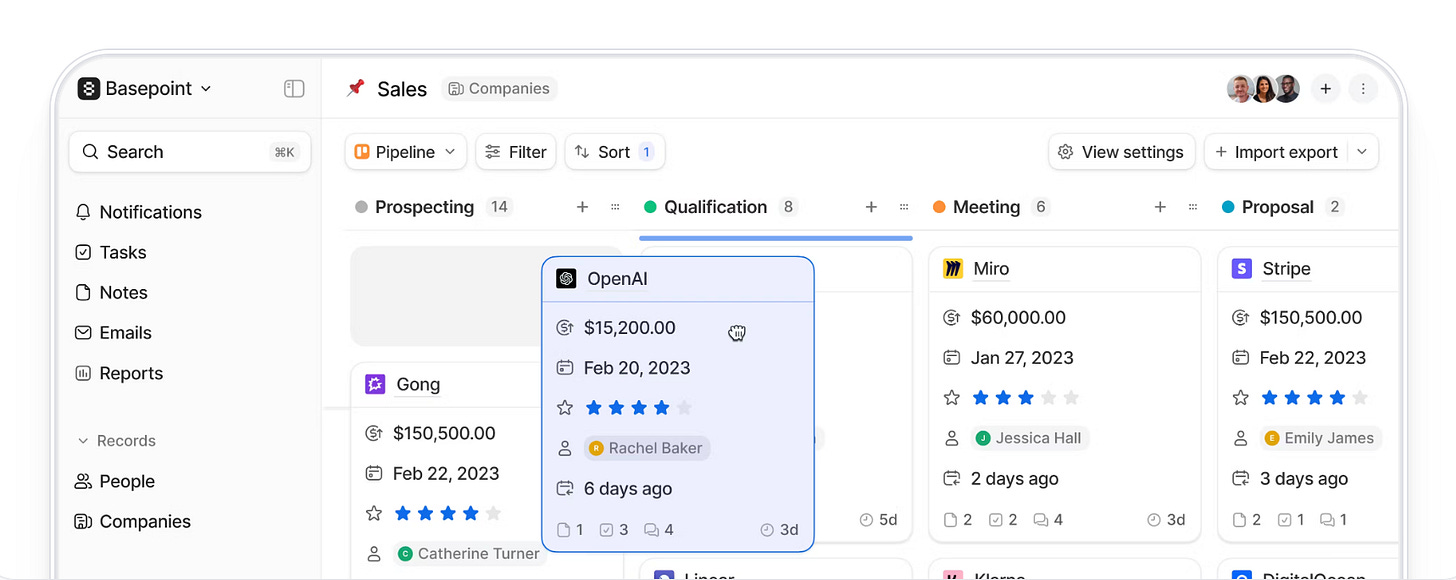This screenshot has width=1456, height=580.
Task: Click drag handle of Prospecting column
Action: pyautogui.click(x=615, y=207)
